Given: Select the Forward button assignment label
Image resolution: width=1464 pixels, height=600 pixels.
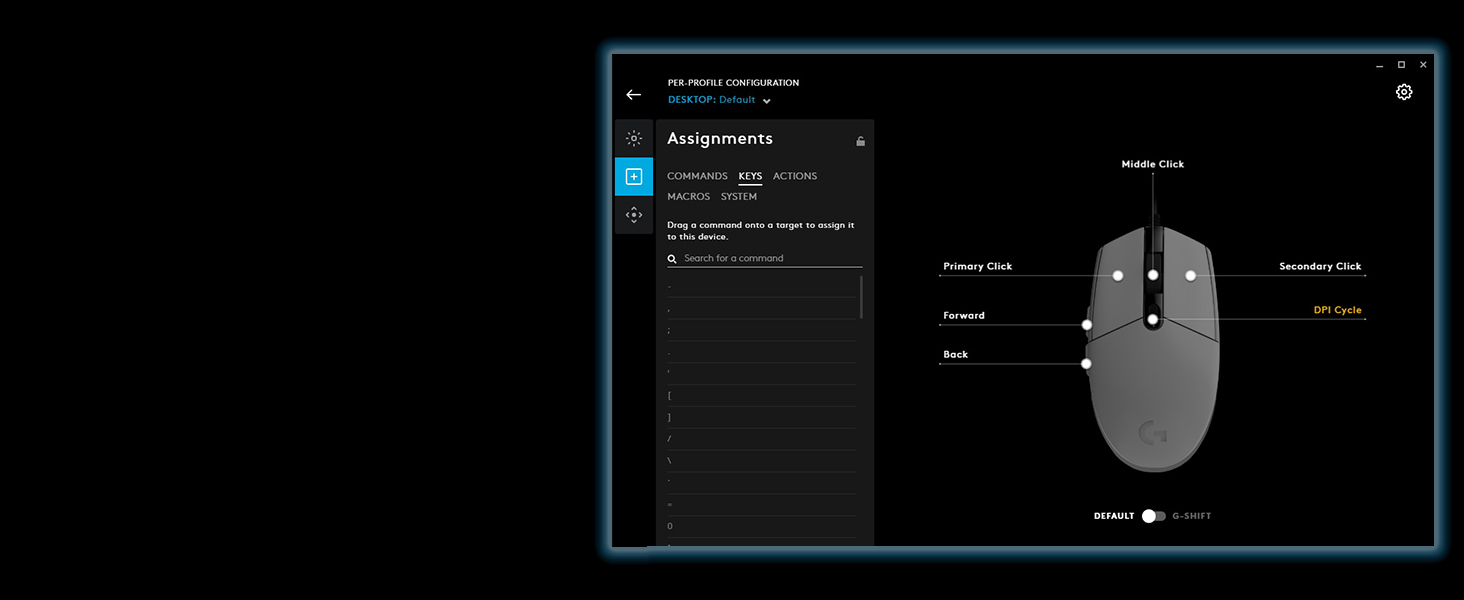Looking at the screenshot, I should point(964,316).
